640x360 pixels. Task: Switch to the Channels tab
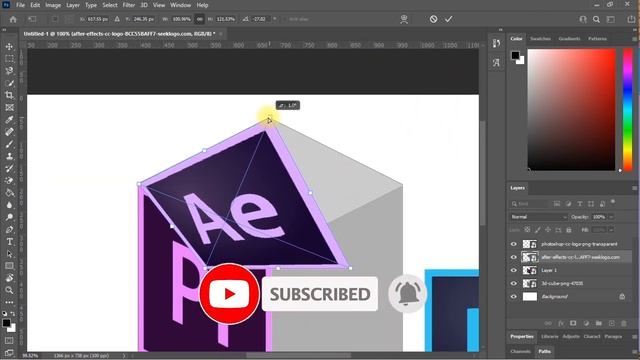[520, 351]
